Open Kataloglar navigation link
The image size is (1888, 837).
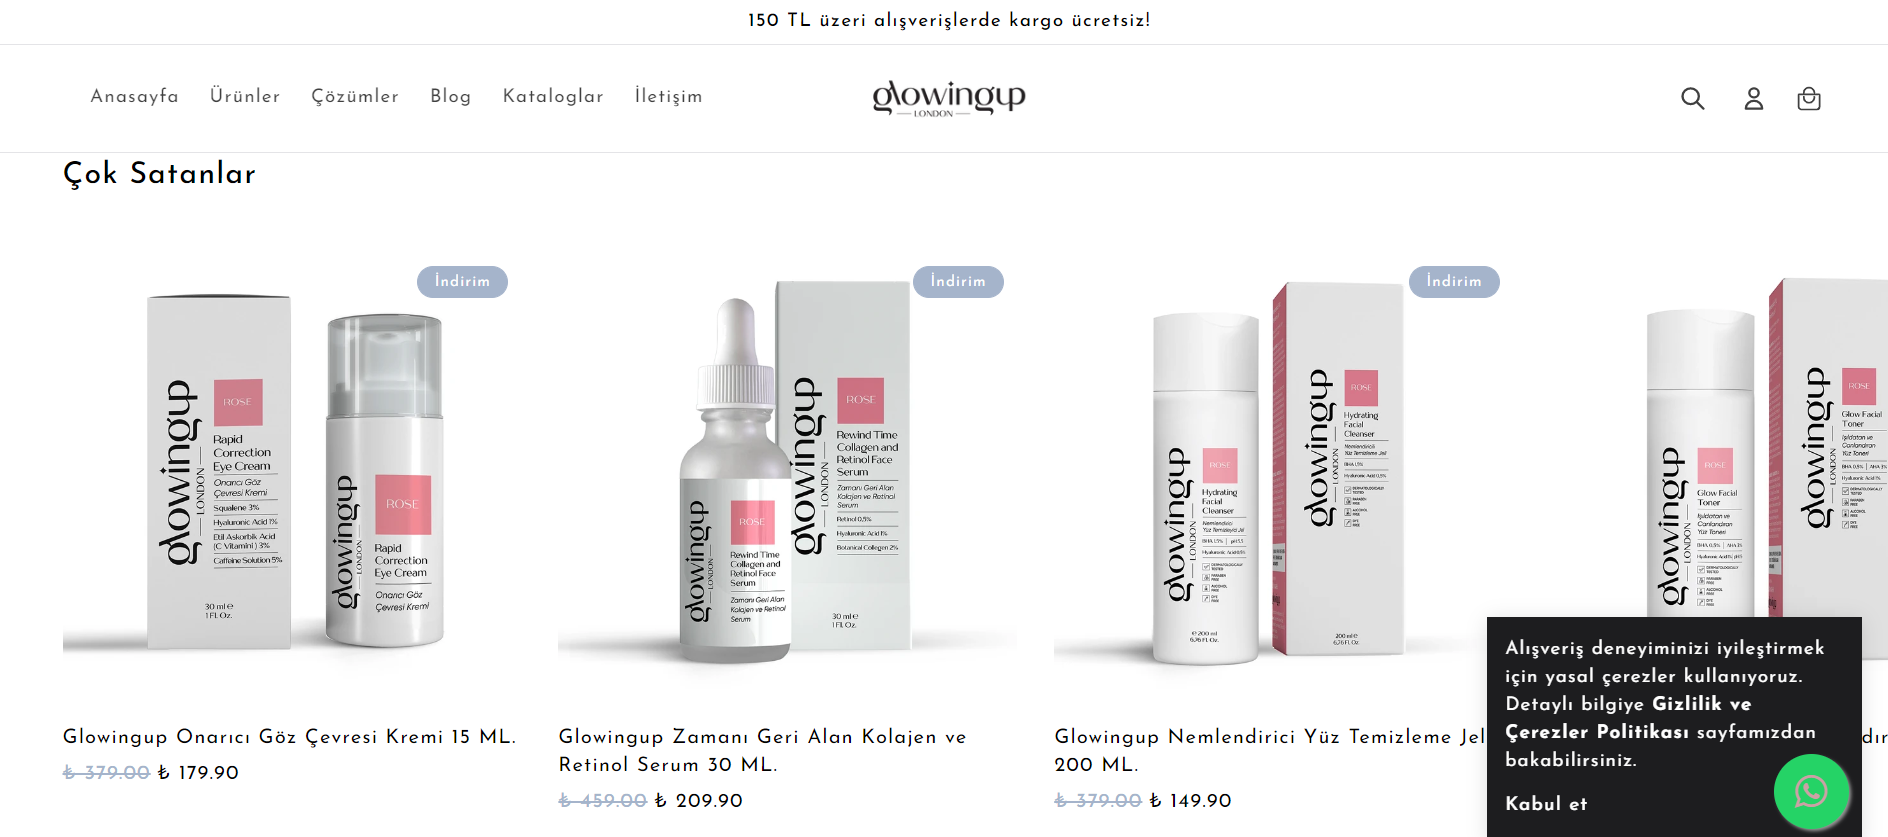pyautogui.click(x=553, y=96)
